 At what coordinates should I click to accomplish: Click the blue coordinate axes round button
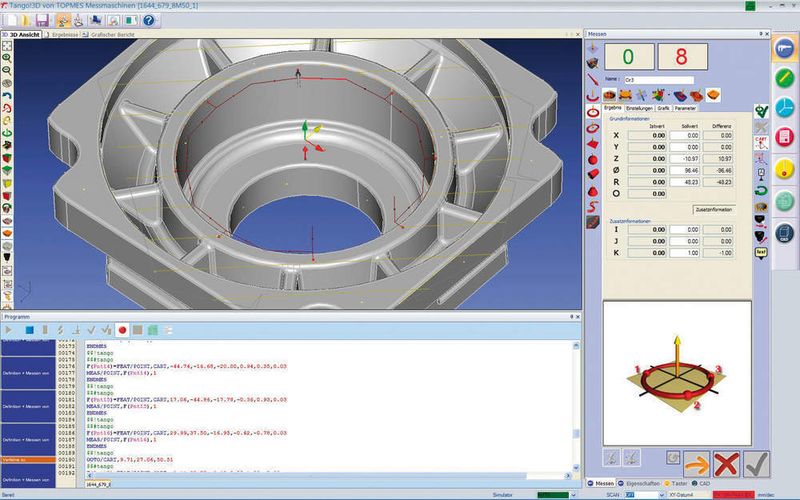tap(784, 108)
